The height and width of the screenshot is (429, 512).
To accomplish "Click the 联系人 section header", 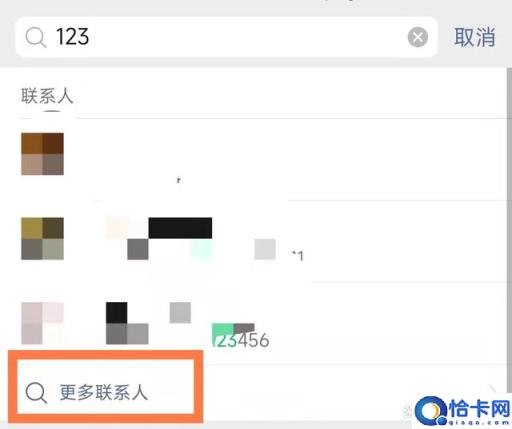I will [47, 96].
